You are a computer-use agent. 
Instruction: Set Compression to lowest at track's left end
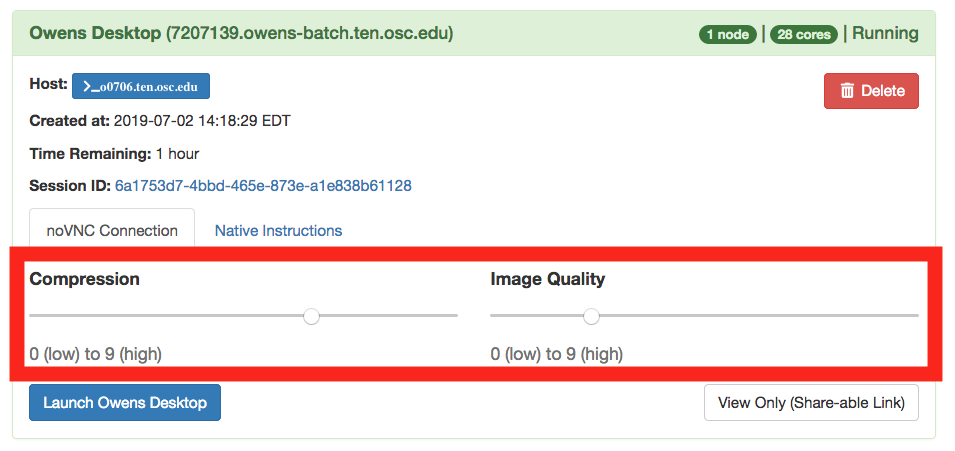tap(32, 316)
